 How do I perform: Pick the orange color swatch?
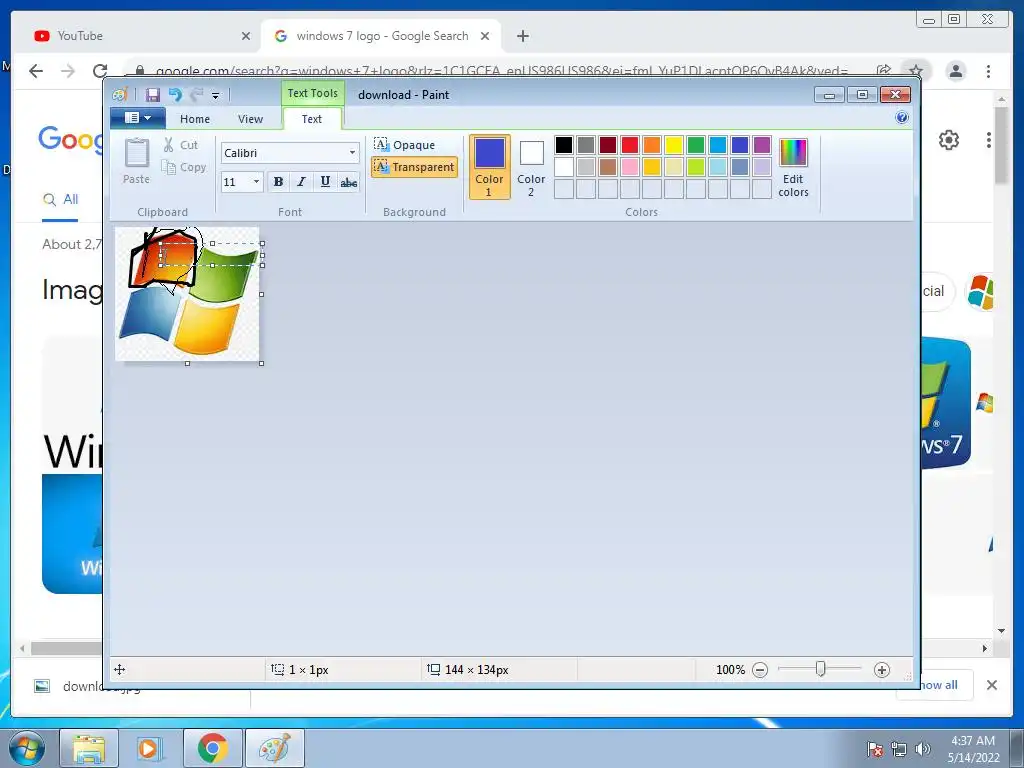(652, 144)
